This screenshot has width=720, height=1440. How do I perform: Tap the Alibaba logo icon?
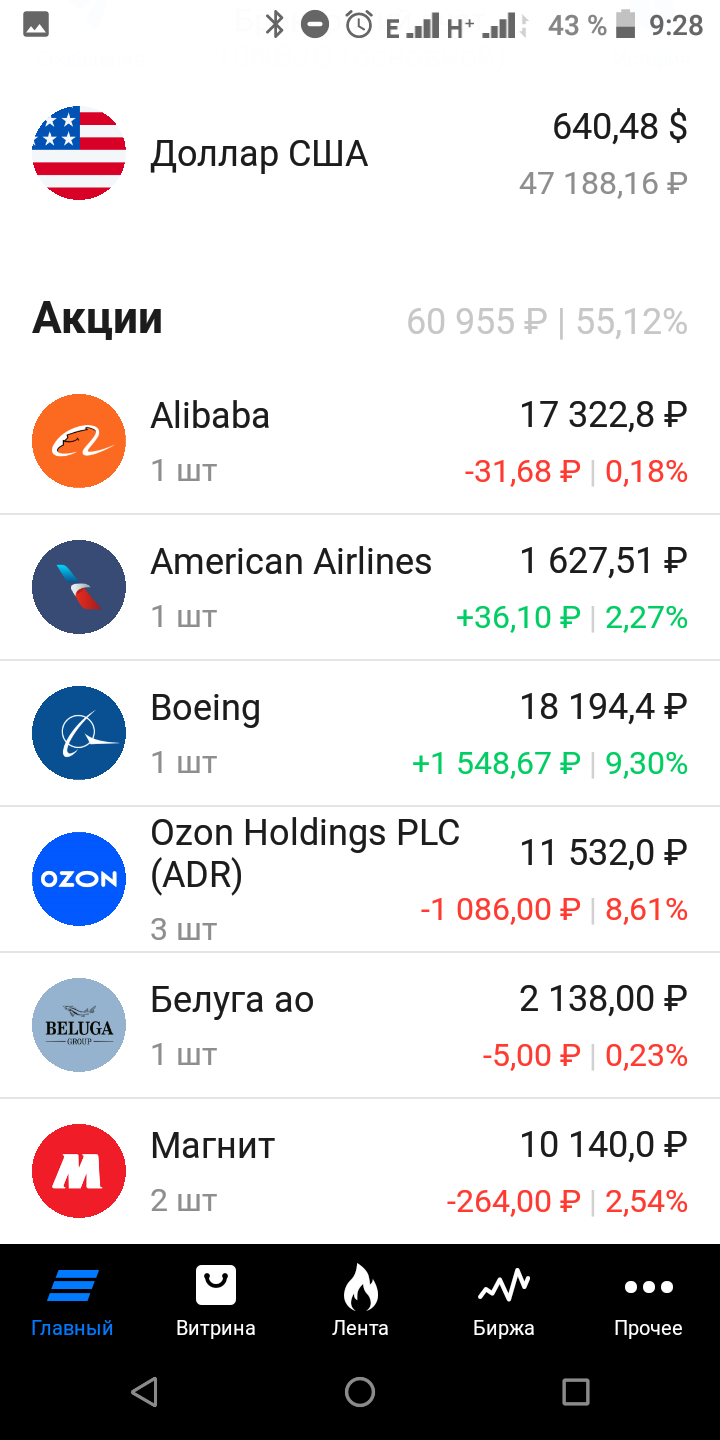(x=79, y=441)
